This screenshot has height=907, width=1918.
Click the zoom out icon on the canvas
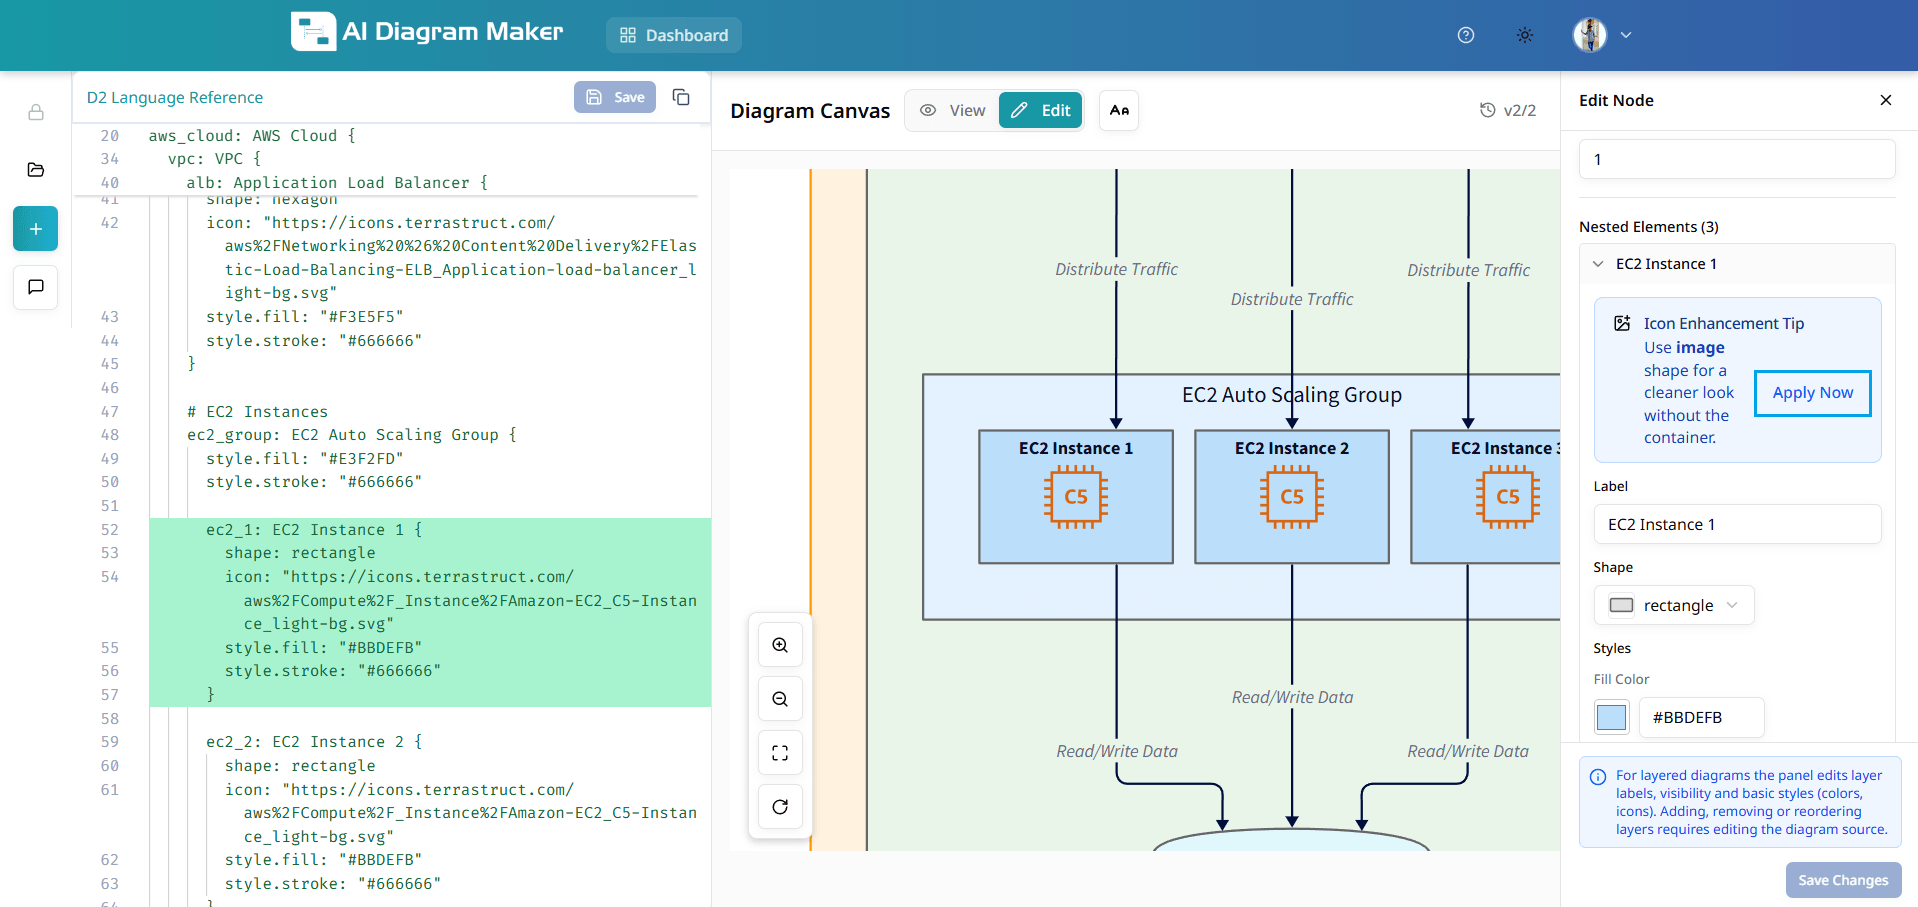click(x=780, y=699)
